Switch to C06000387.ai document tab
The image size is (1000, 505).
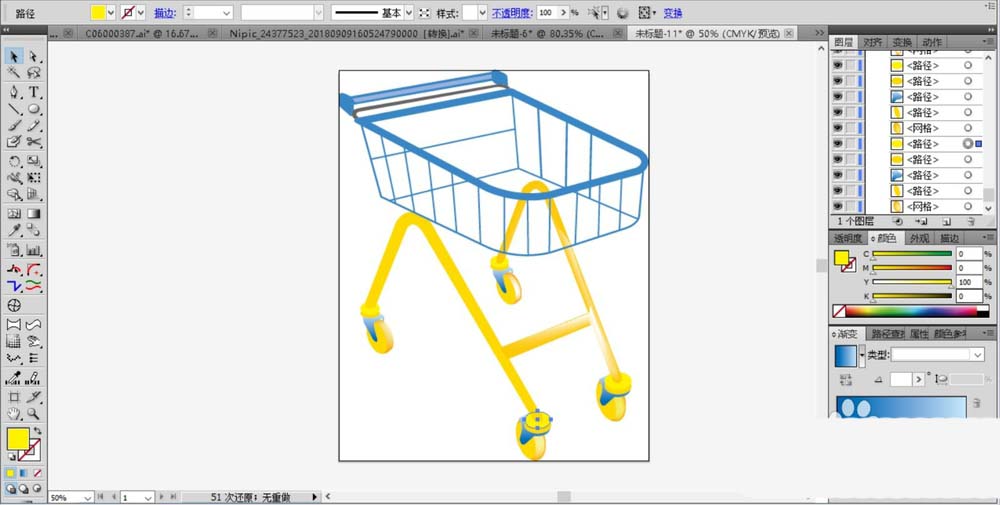(x=144, y=33)
